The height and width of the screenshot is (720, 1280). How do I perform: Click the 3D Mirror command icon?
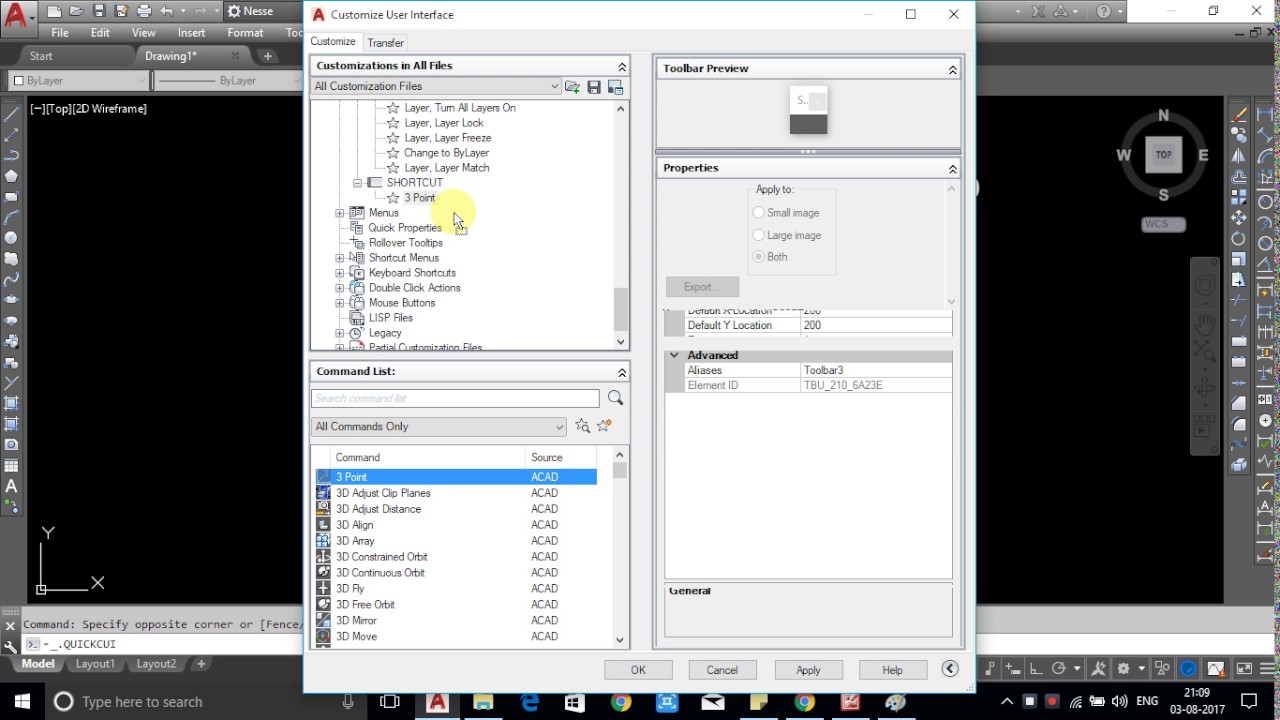pos(323,621)
